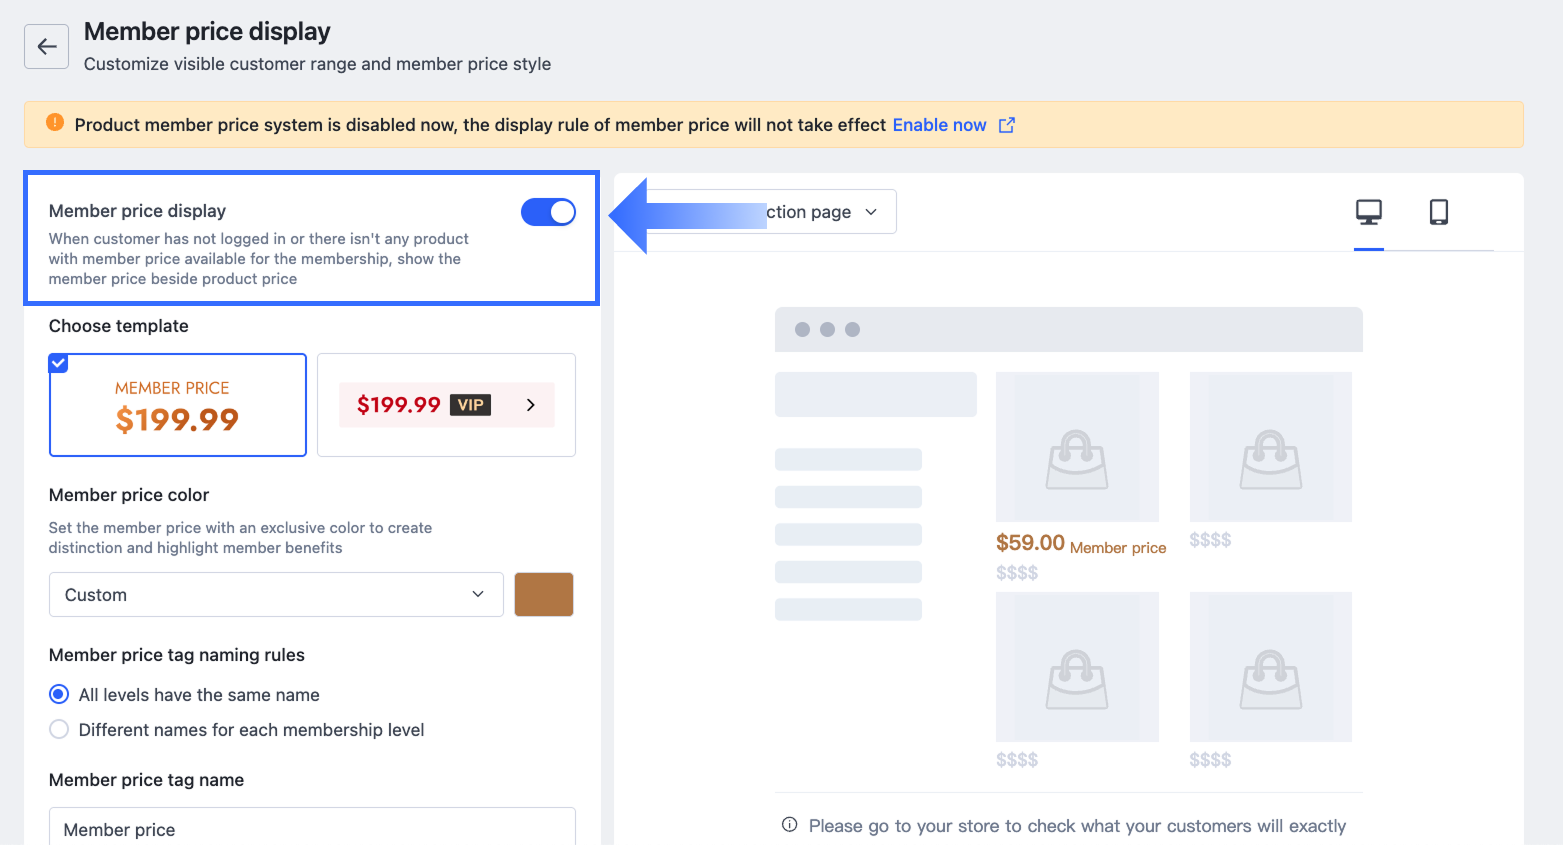Switch to mobile preview
The image size is (1563, 845).
coord(1438,212)
